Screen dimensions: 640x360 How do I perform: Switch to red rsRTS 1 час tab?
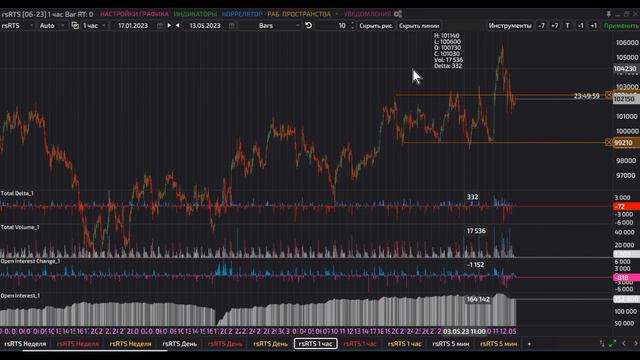(360, 344)
